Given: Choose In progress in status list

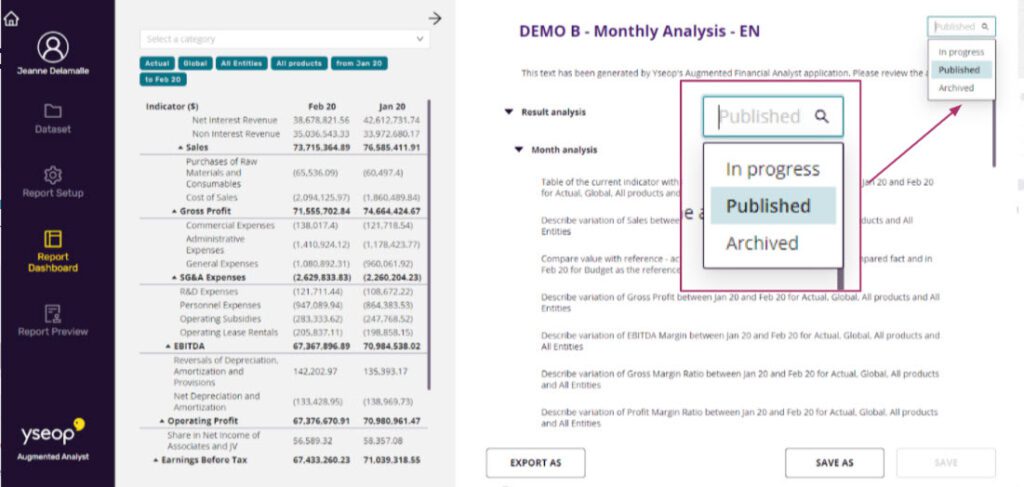Looking at the screenshot, I should 961,52.
